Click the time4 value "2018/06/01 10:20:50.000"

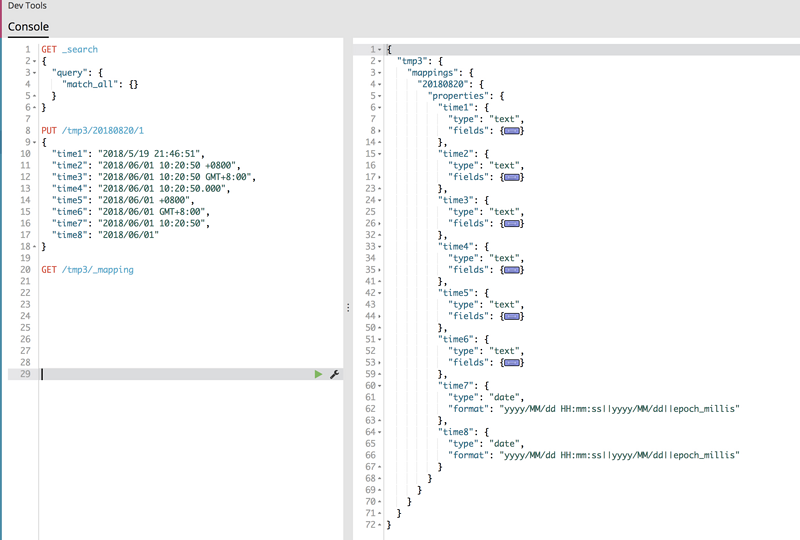[162, 189]
